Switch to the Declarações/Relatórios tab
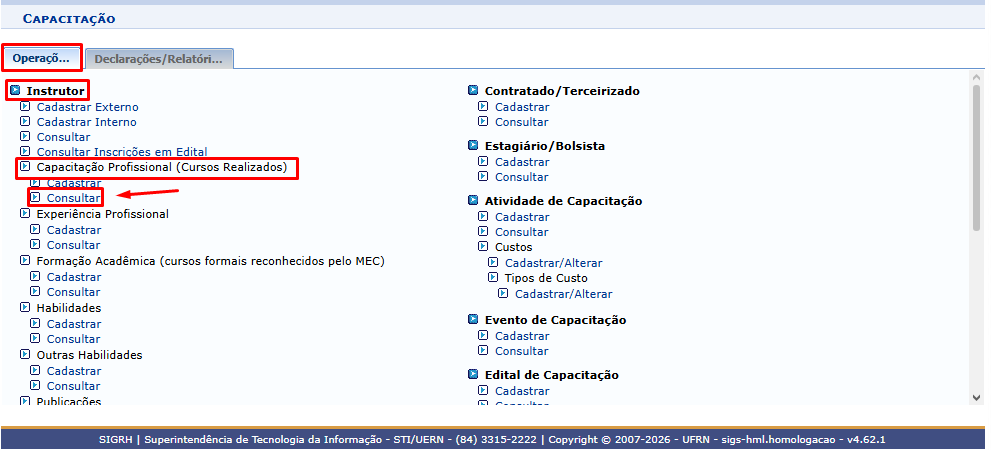The height and width of the screenshot is (450, 991). [159, 59]
